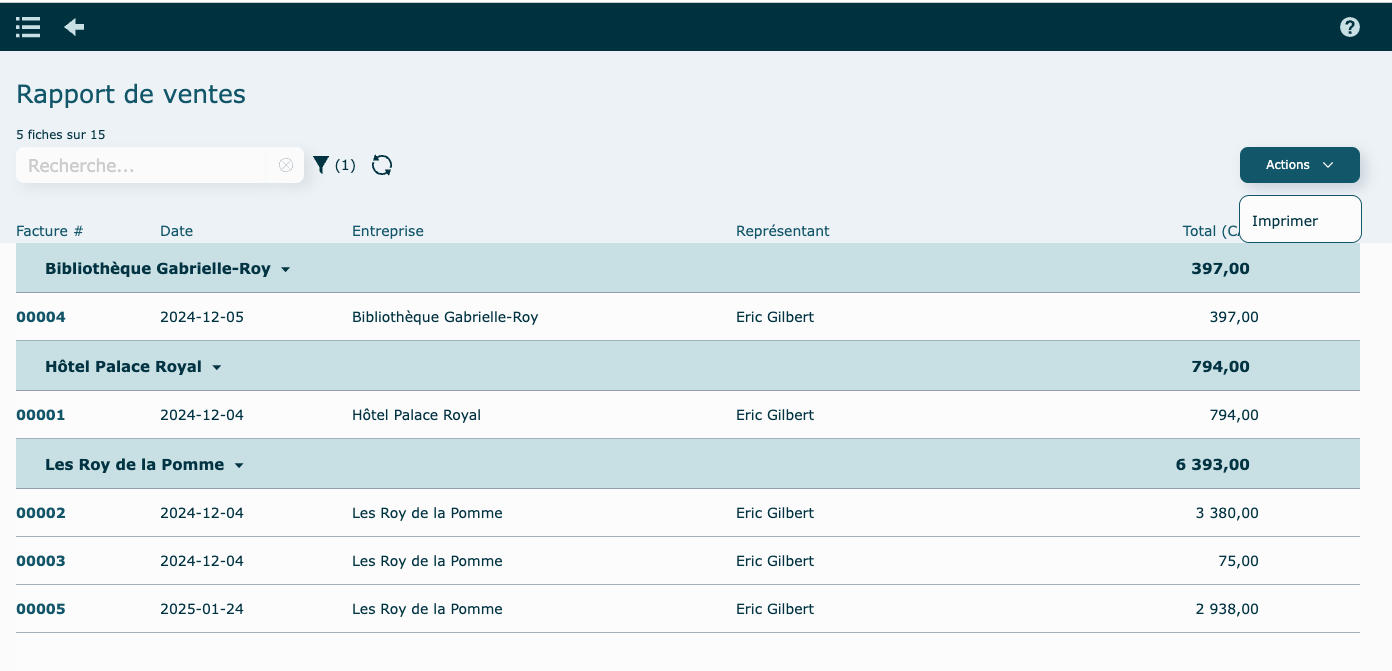Click in the Recherche search field

coord(145,165)
